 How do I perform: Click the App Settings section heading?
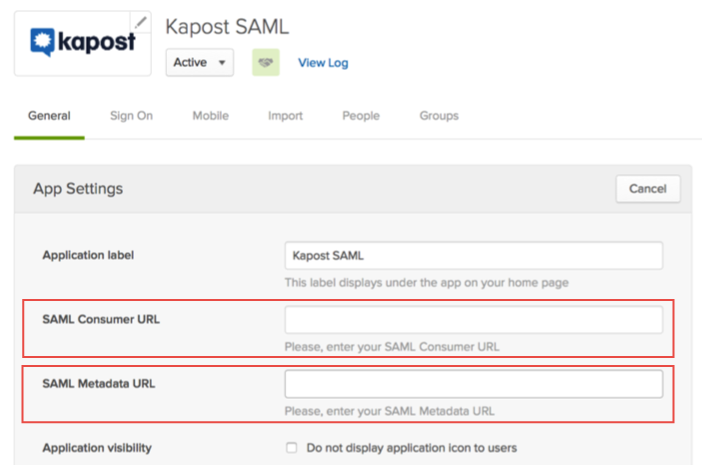(x=78, y=188)
